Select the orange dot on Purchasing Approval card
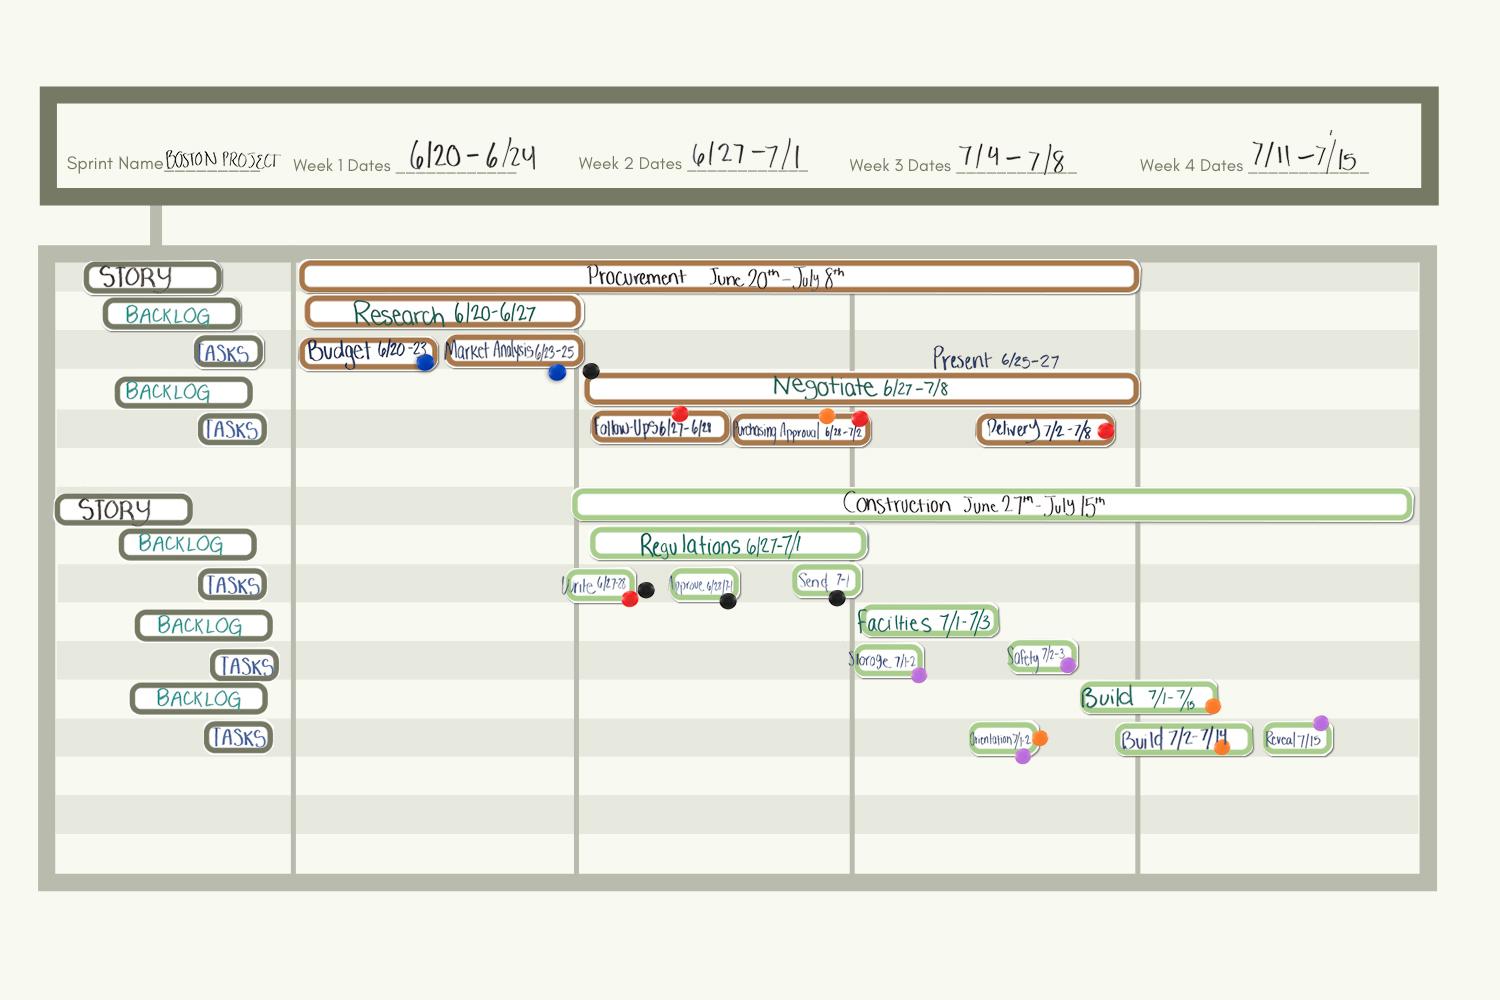Image resolution: width=1500 pixels, height=1000 pixels. pos(827,416)
